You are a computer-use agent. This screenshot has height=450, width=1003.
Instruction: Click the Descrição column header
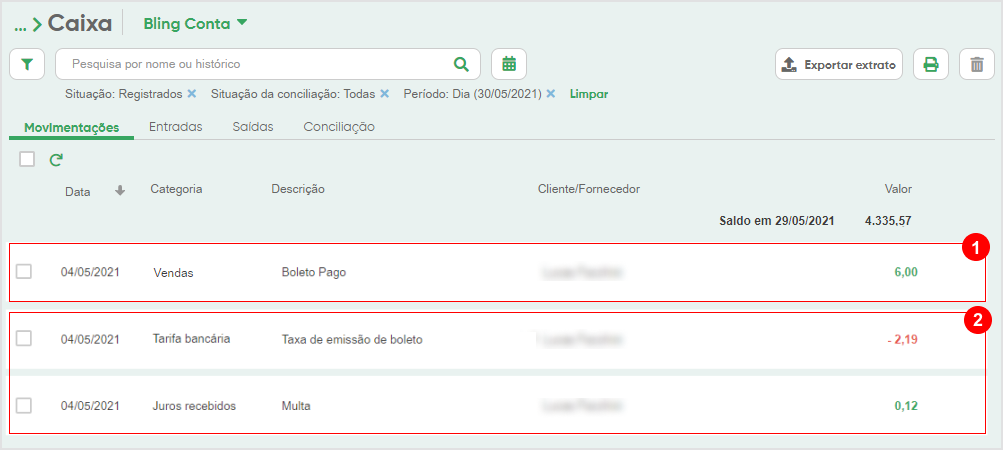pos(298,189)
